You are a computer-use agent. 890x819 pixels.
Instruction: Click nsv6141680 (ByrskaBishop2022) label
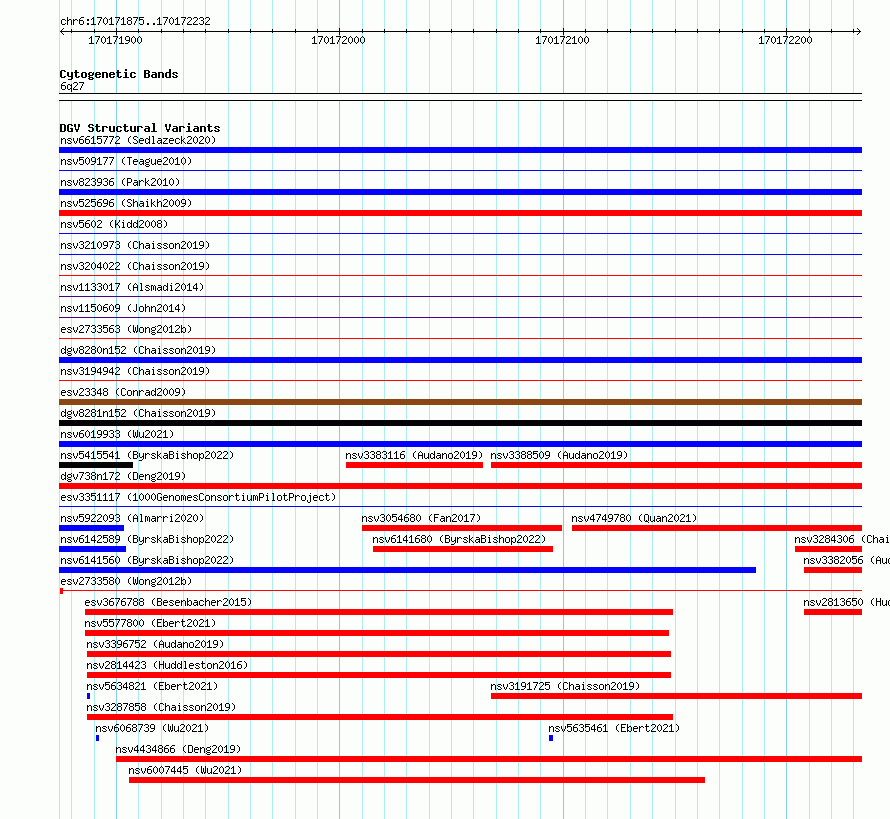tap(459, 539)
